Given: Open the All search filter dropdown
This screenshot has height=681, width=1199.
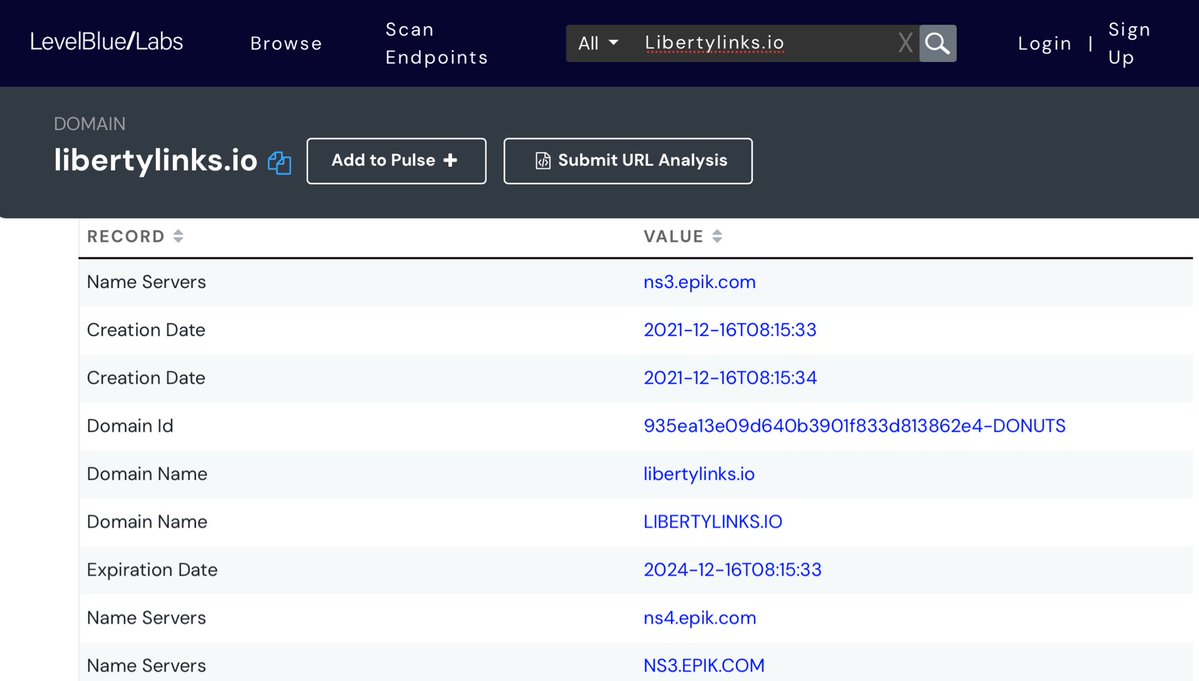Looking at the screenshot, I should click(599, 43).
